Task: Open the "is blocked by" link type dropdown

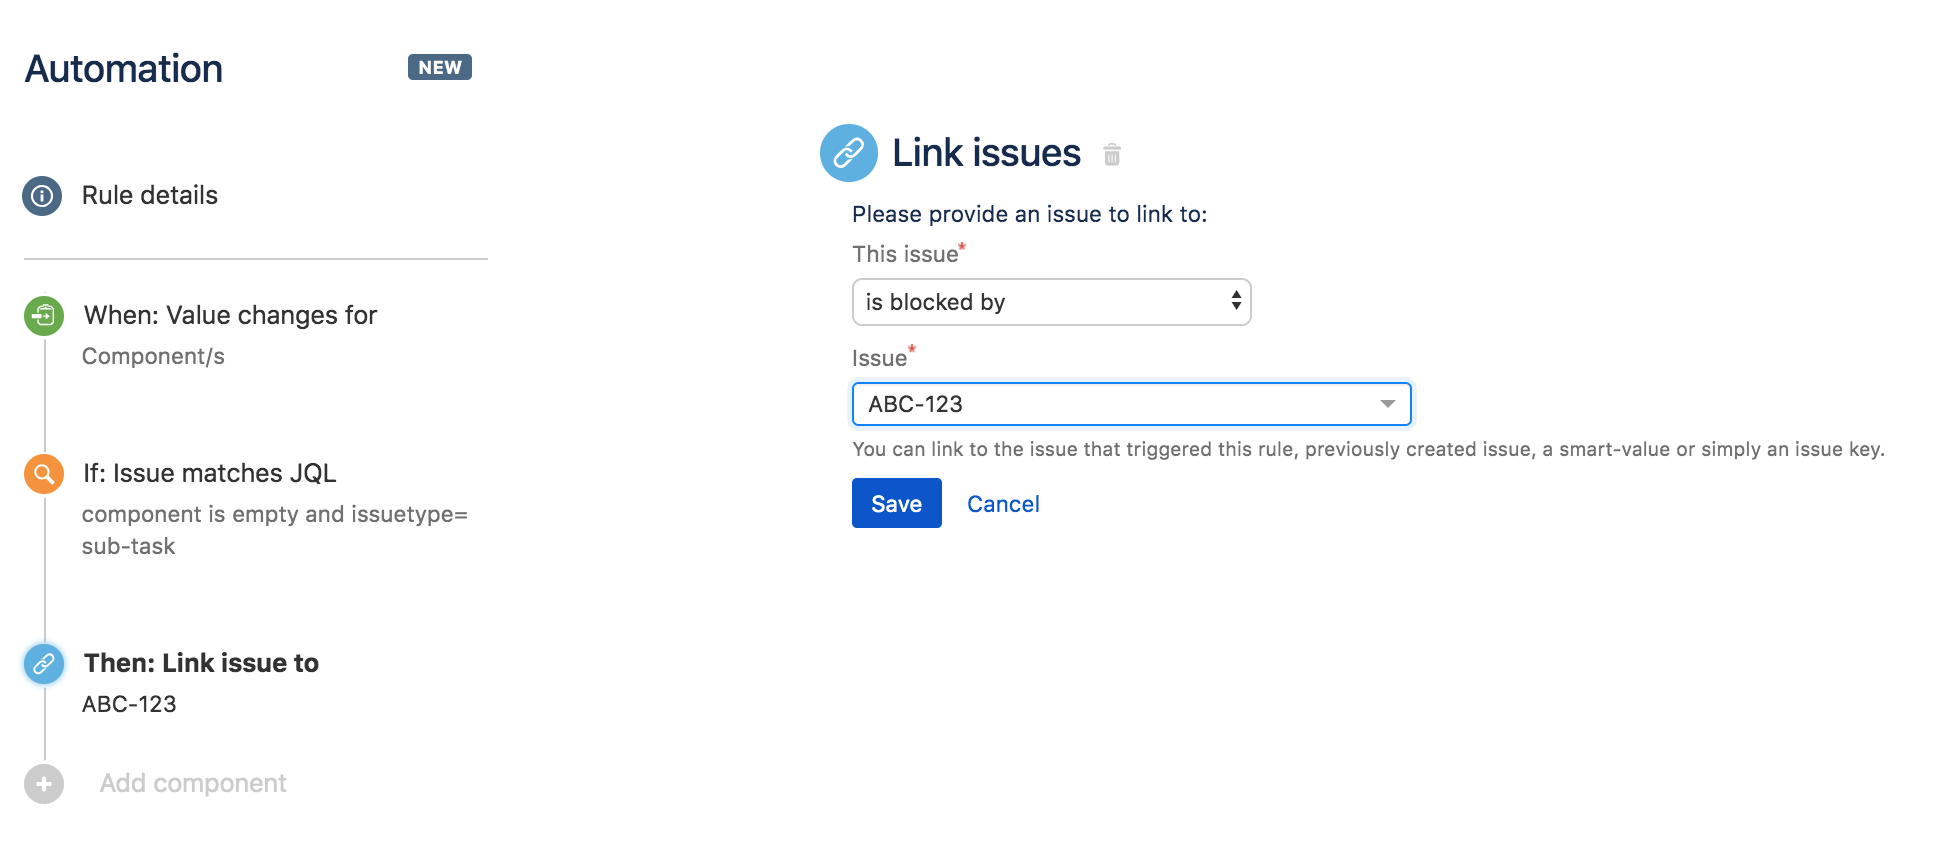Action: coord(1050,301)
